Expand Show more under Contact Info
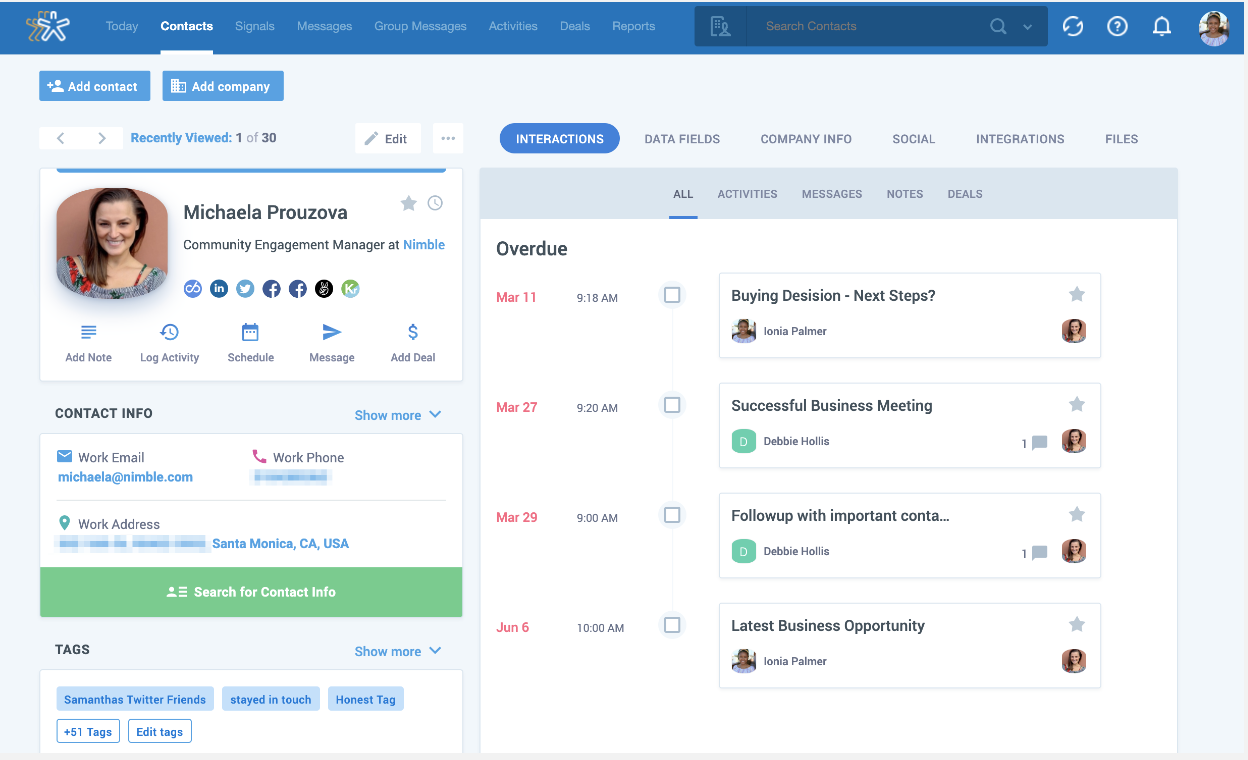1248x760 pixels. tap(398, 414)
